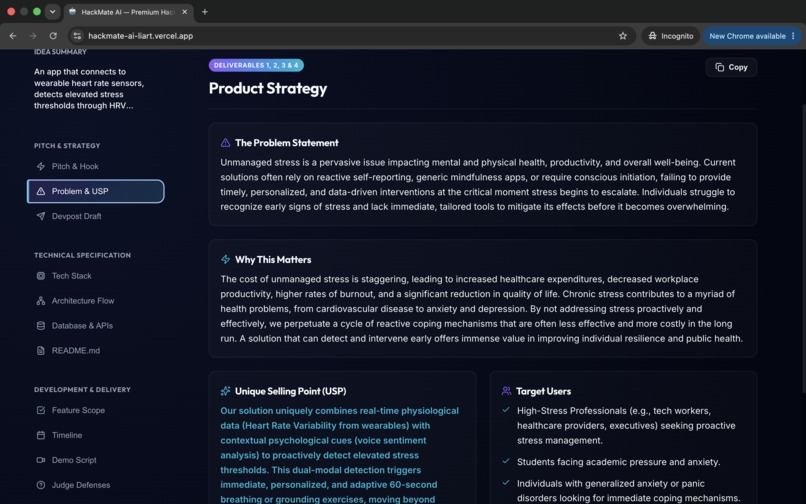The image size is (806, 504).
Task: Expand the tab search dropdown
Action: pyautogui.click(x=52, y=12)
